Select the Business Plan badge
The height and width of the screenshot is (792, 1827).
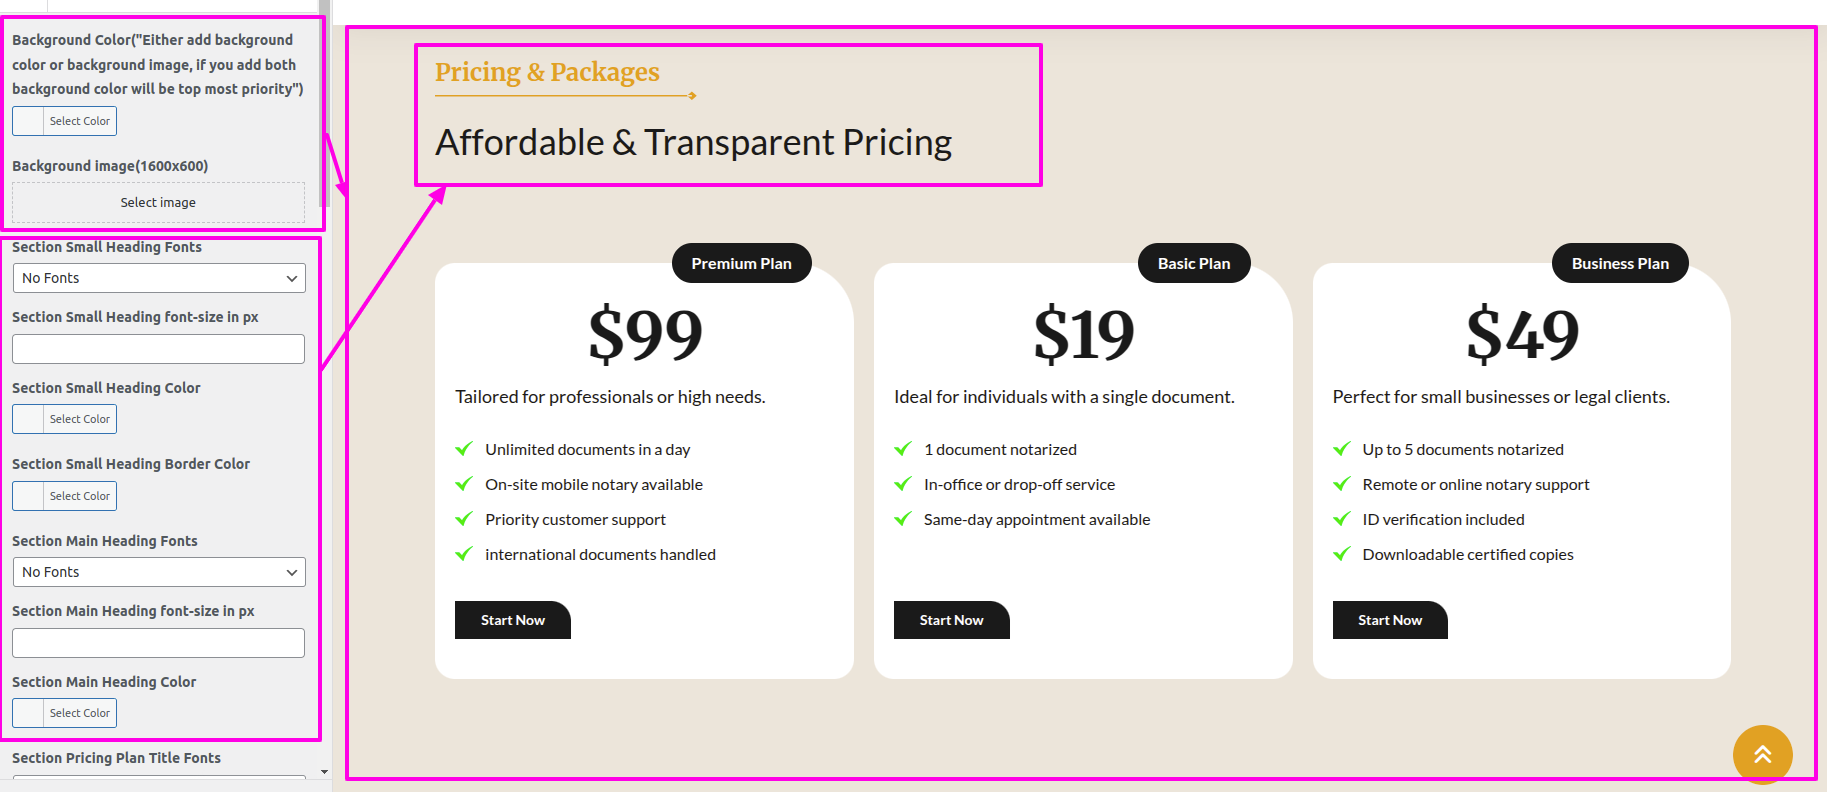pos(1620,263)
